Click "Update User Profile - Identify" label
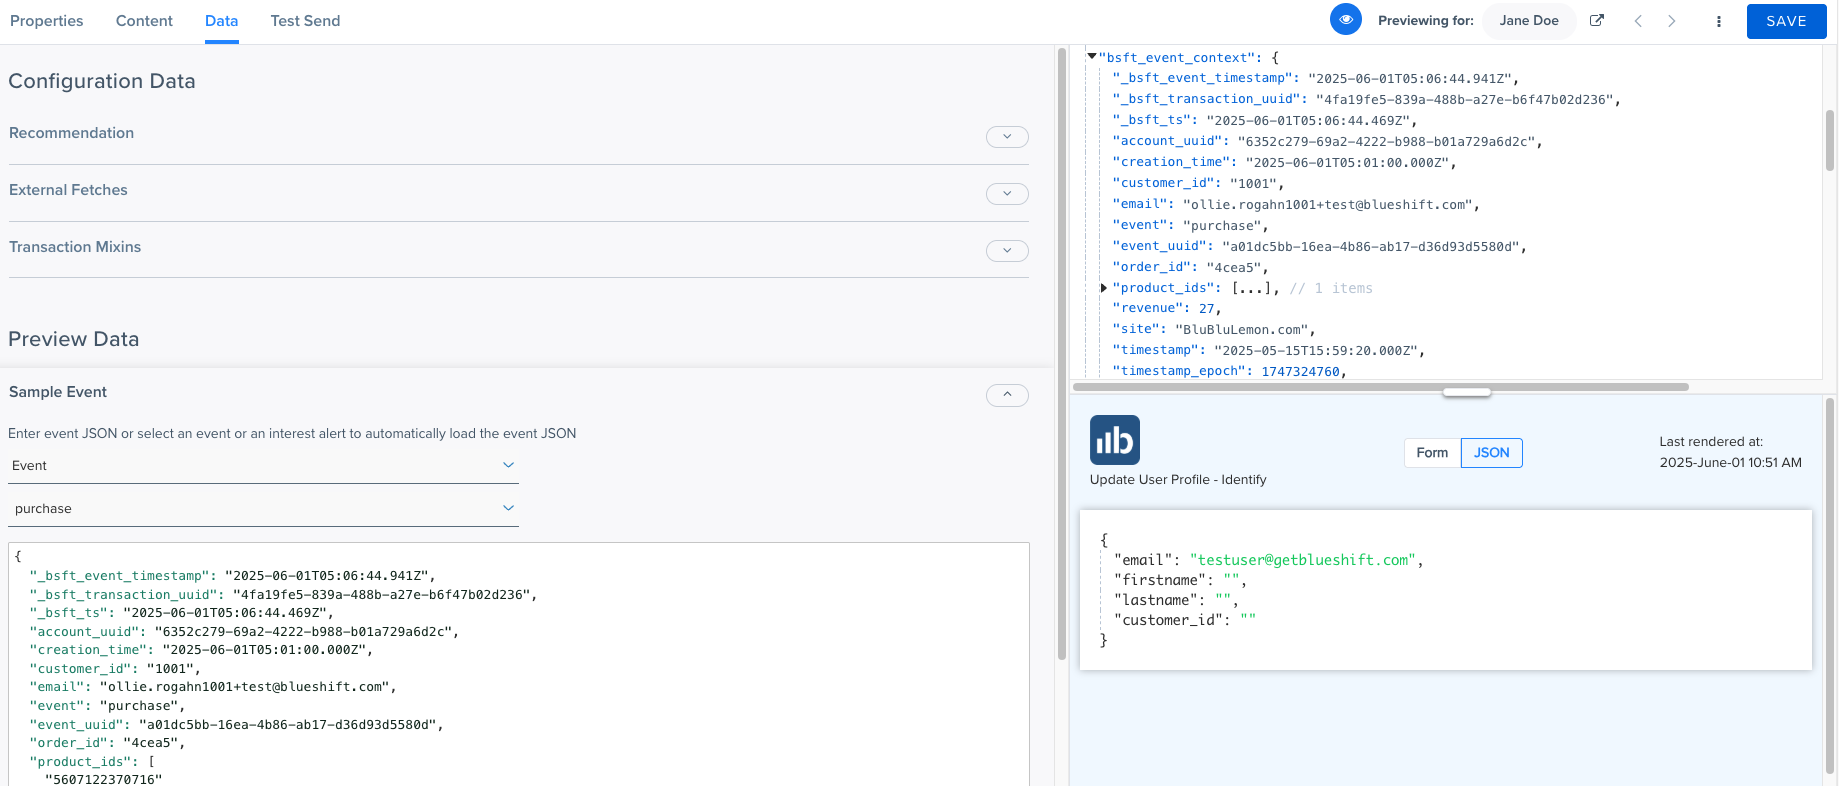 [1178, 480]
